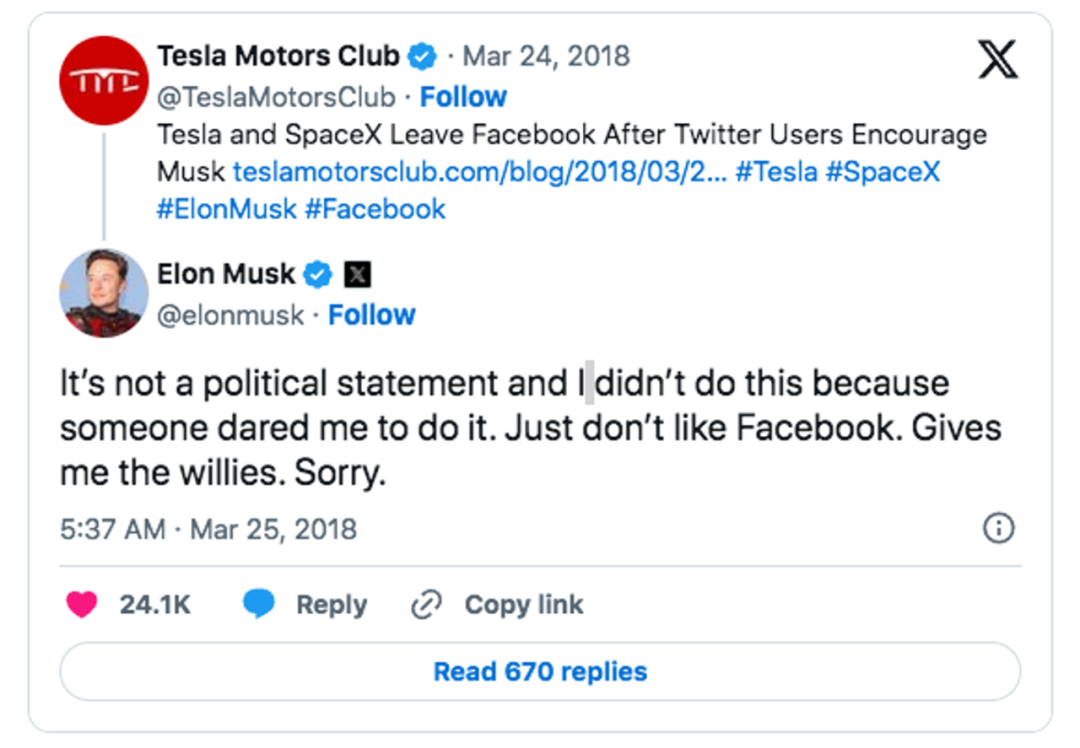1080x748 pixels.
Task: Click Tesla Motors Club verified badge
Action: click(424, 56)
